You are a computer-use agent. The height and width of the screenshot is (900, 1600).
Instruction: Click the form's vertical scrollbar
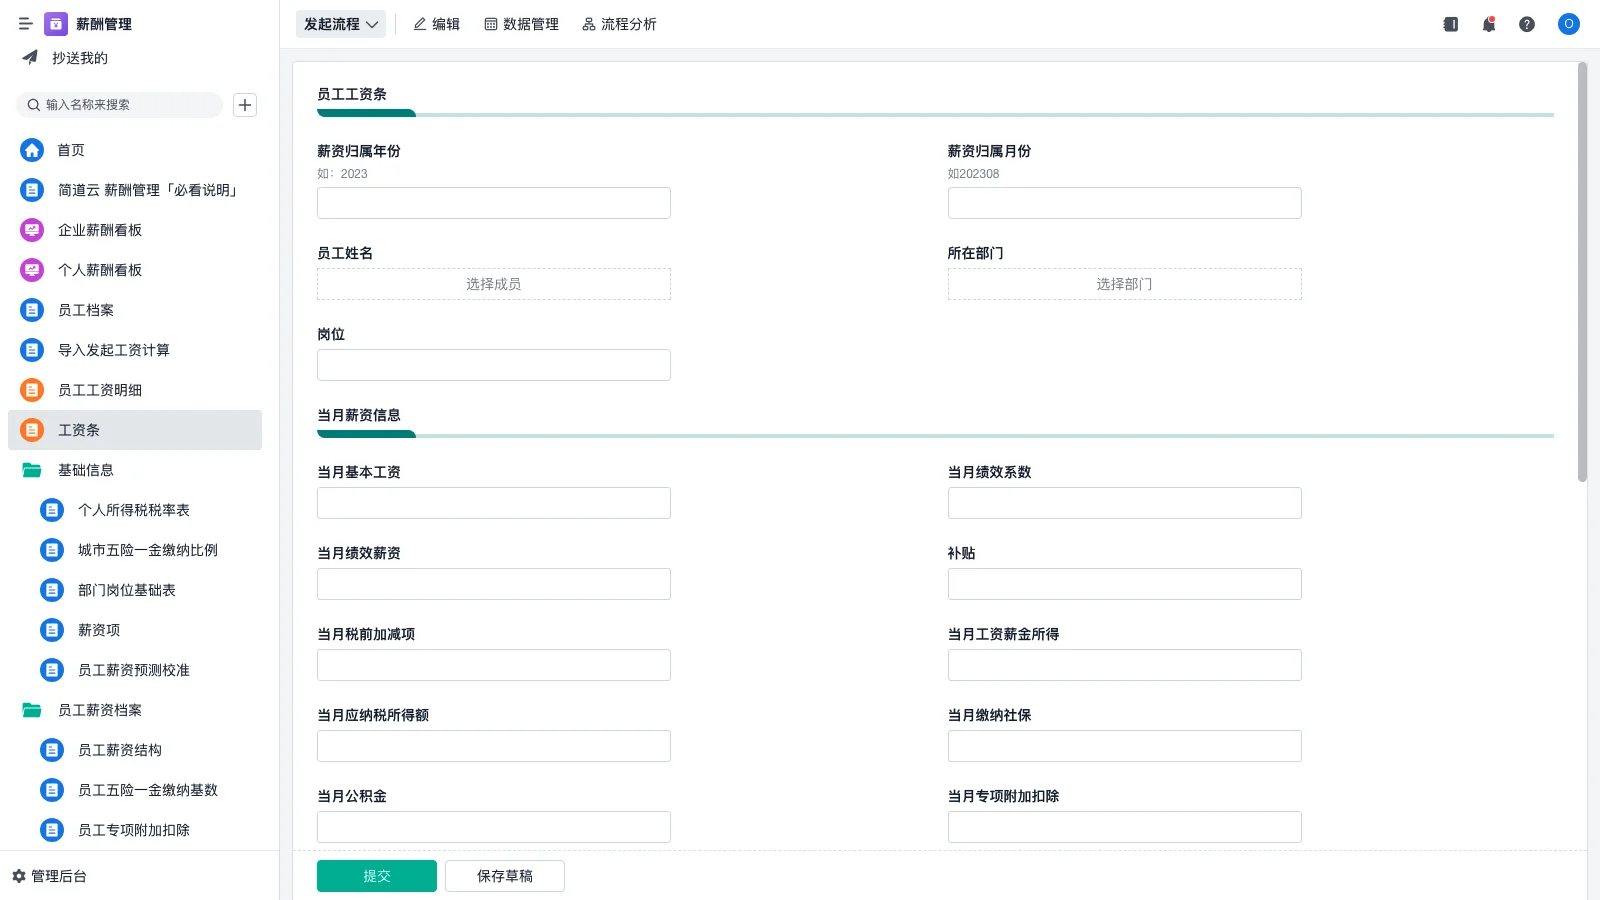click(x=1581, y=272)
